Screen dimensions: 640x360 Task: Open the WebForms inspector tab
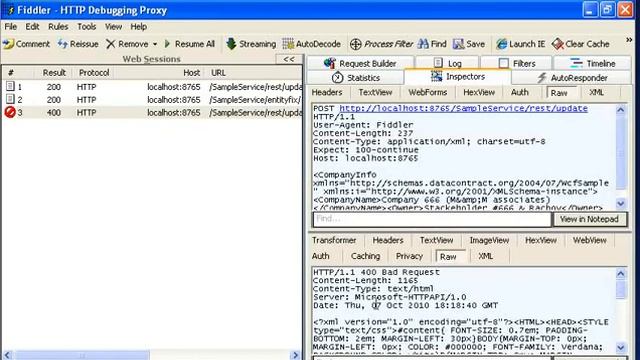click(x=428, y=93)
